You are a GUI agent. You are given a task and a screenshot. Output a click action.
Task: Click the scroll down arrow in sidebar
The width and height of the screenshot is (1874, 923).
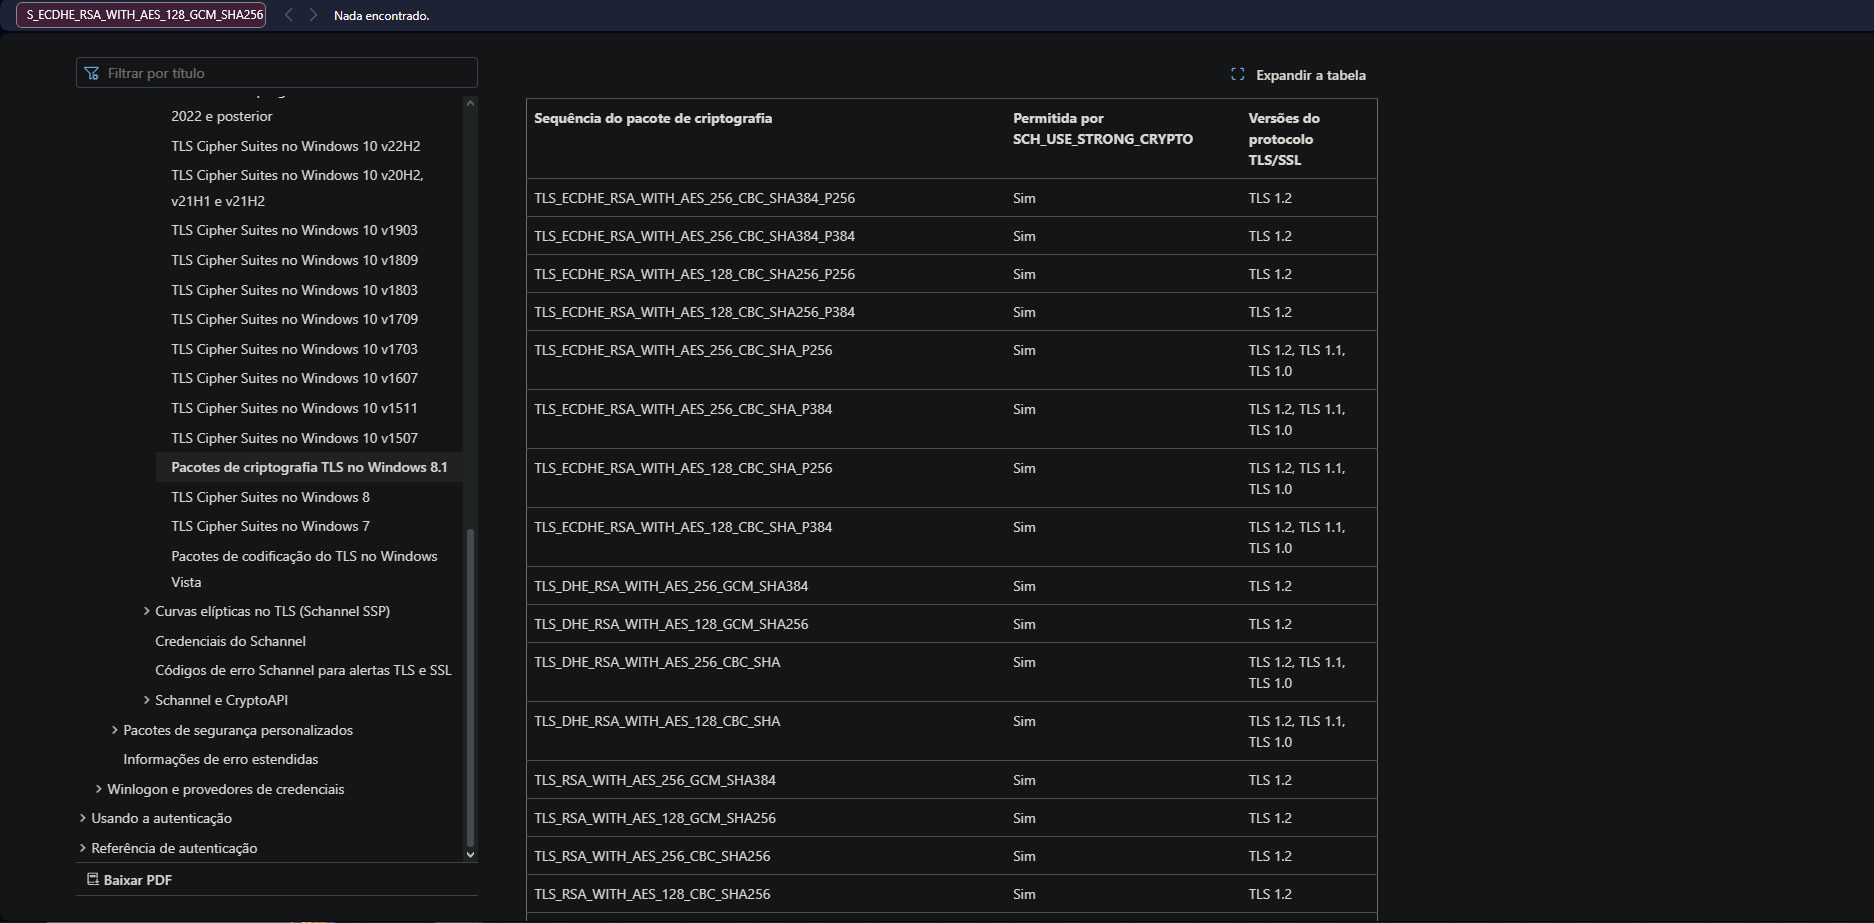click(470, 855)
